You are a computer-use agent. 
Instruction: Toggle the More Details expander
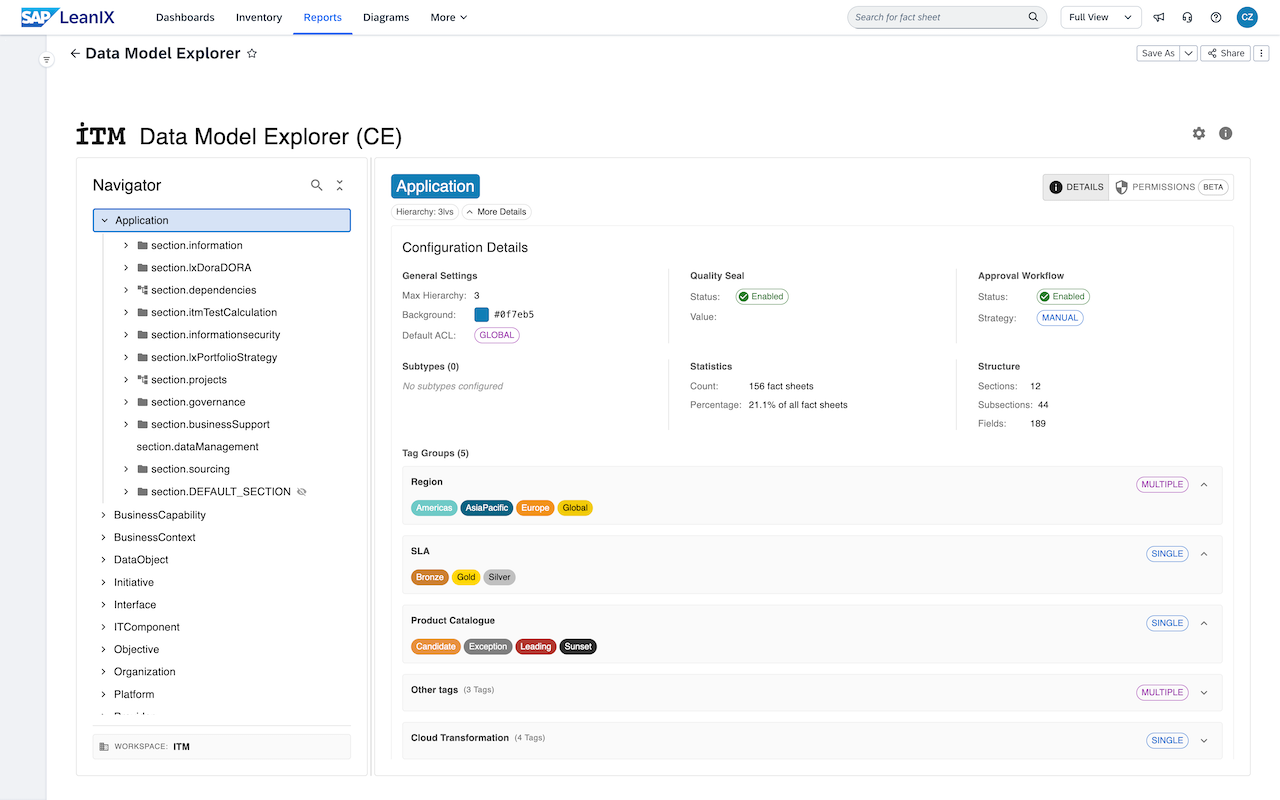[x=496, y=212]
